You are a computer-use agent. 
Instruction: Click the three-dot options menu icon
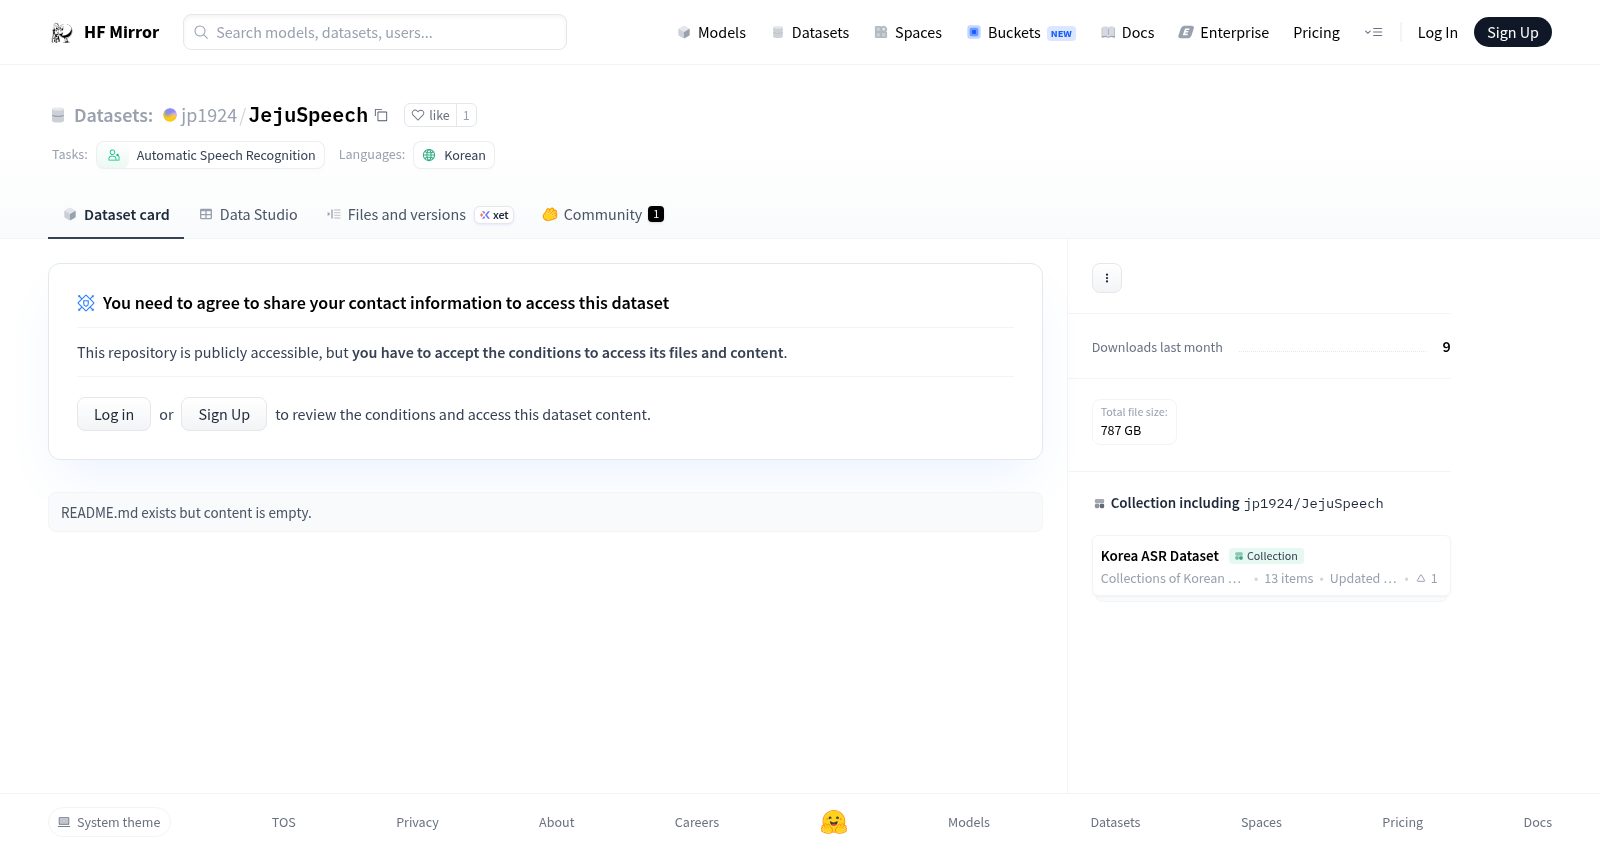point(1107,278)
